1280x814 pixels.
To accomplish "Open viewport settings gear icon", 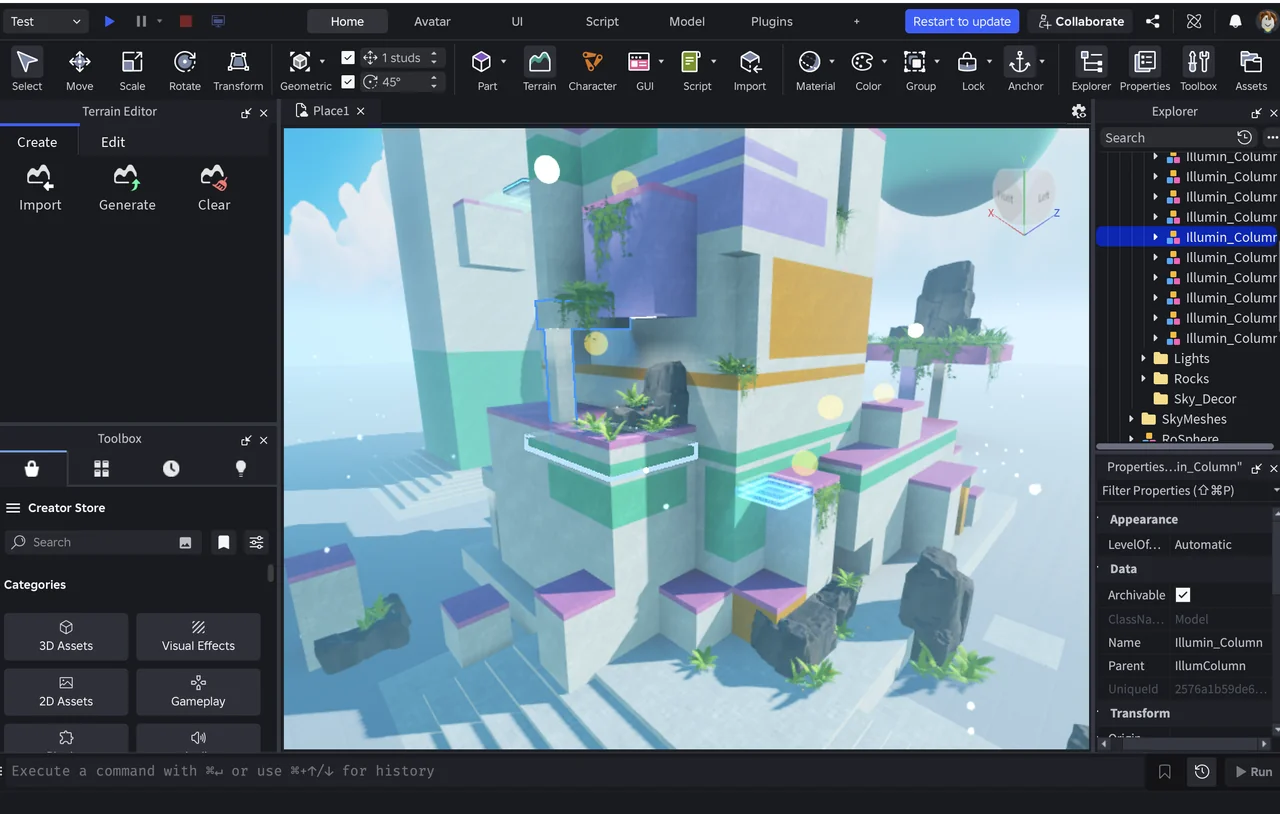I will (x=1079, y=111).
